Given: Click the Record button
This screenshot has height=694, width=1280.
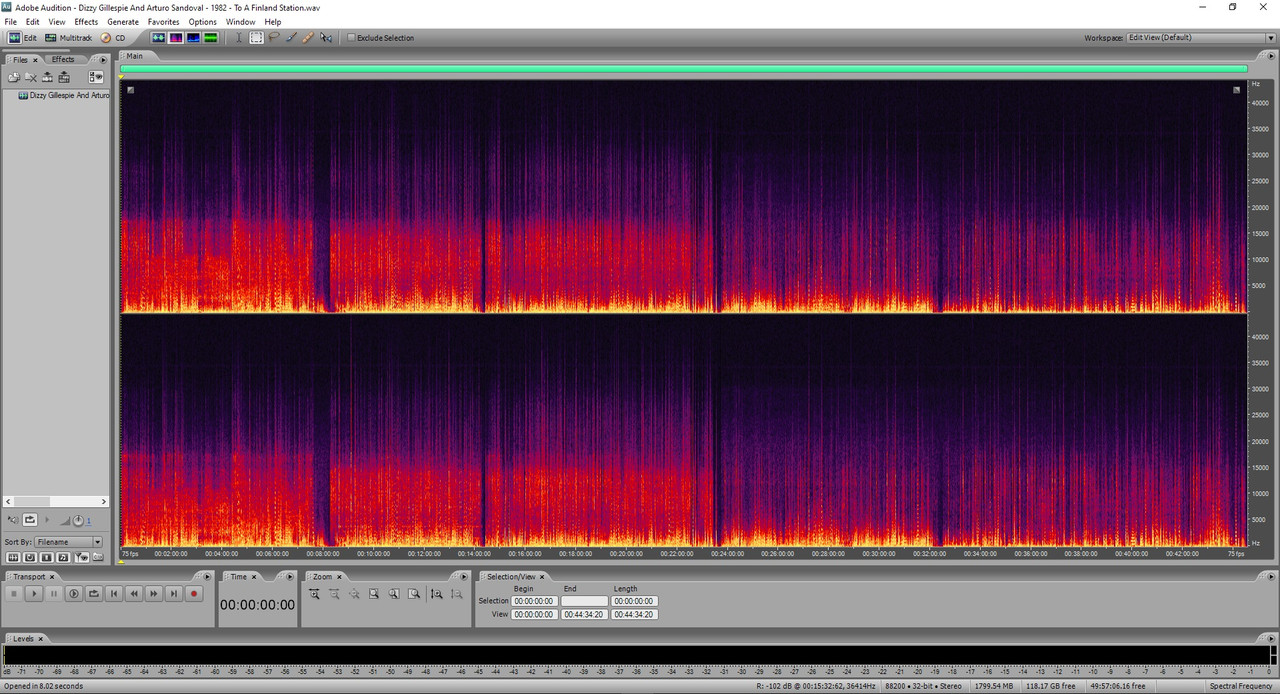Looking at the screenshot, I should tap(194, 594).
